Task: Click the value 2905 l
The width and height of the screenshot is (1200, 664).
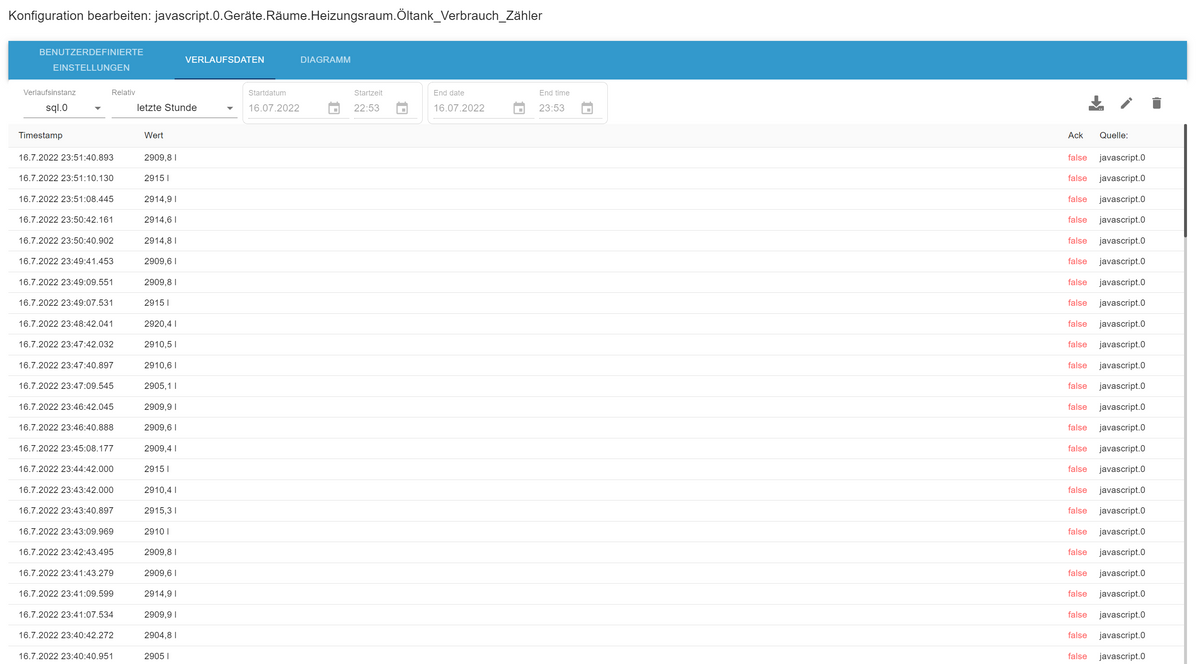Action: (157, 656)
